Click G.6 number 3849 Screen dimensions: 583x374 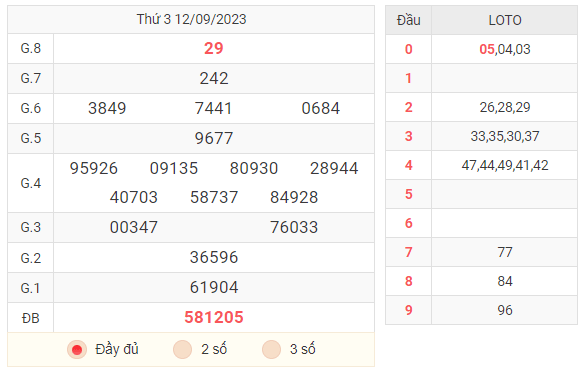point(107,109)
